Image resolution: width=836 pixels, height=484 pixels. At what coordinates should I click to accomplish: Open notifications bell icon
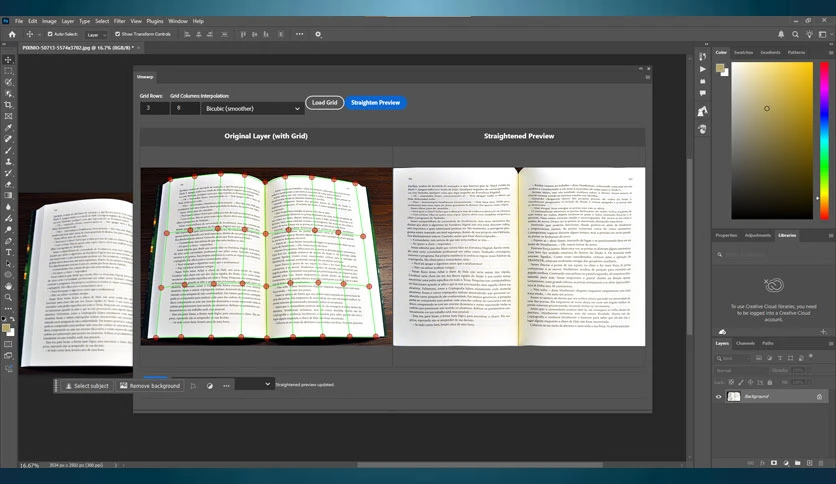pyautogui.click(x=781, y=34)
